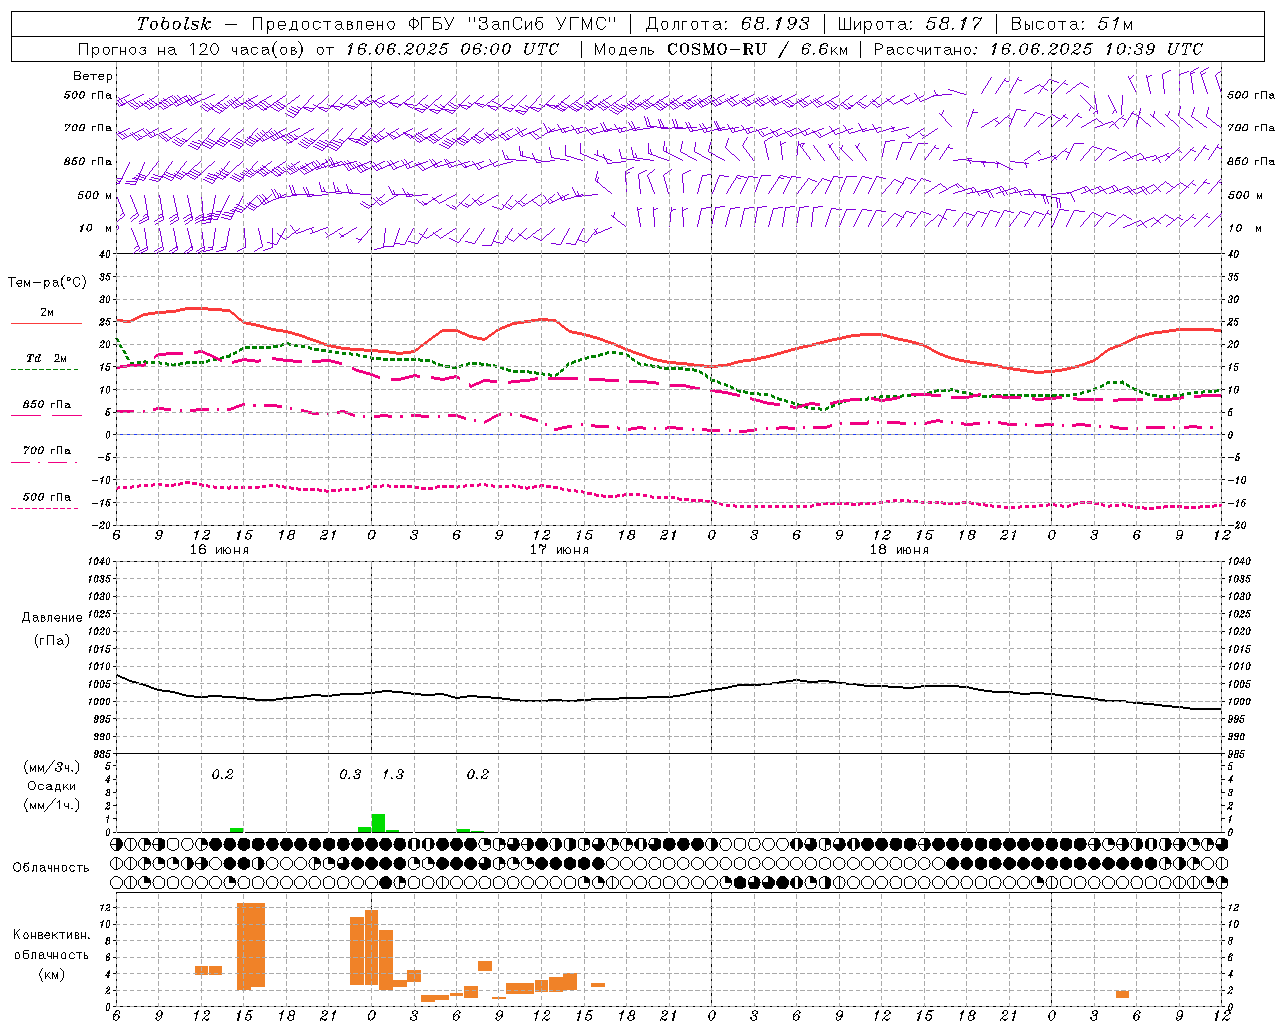1280x1024 pixels.
Task: Click the tallest orange convective bar at 15h
Action: click(251, 946)
